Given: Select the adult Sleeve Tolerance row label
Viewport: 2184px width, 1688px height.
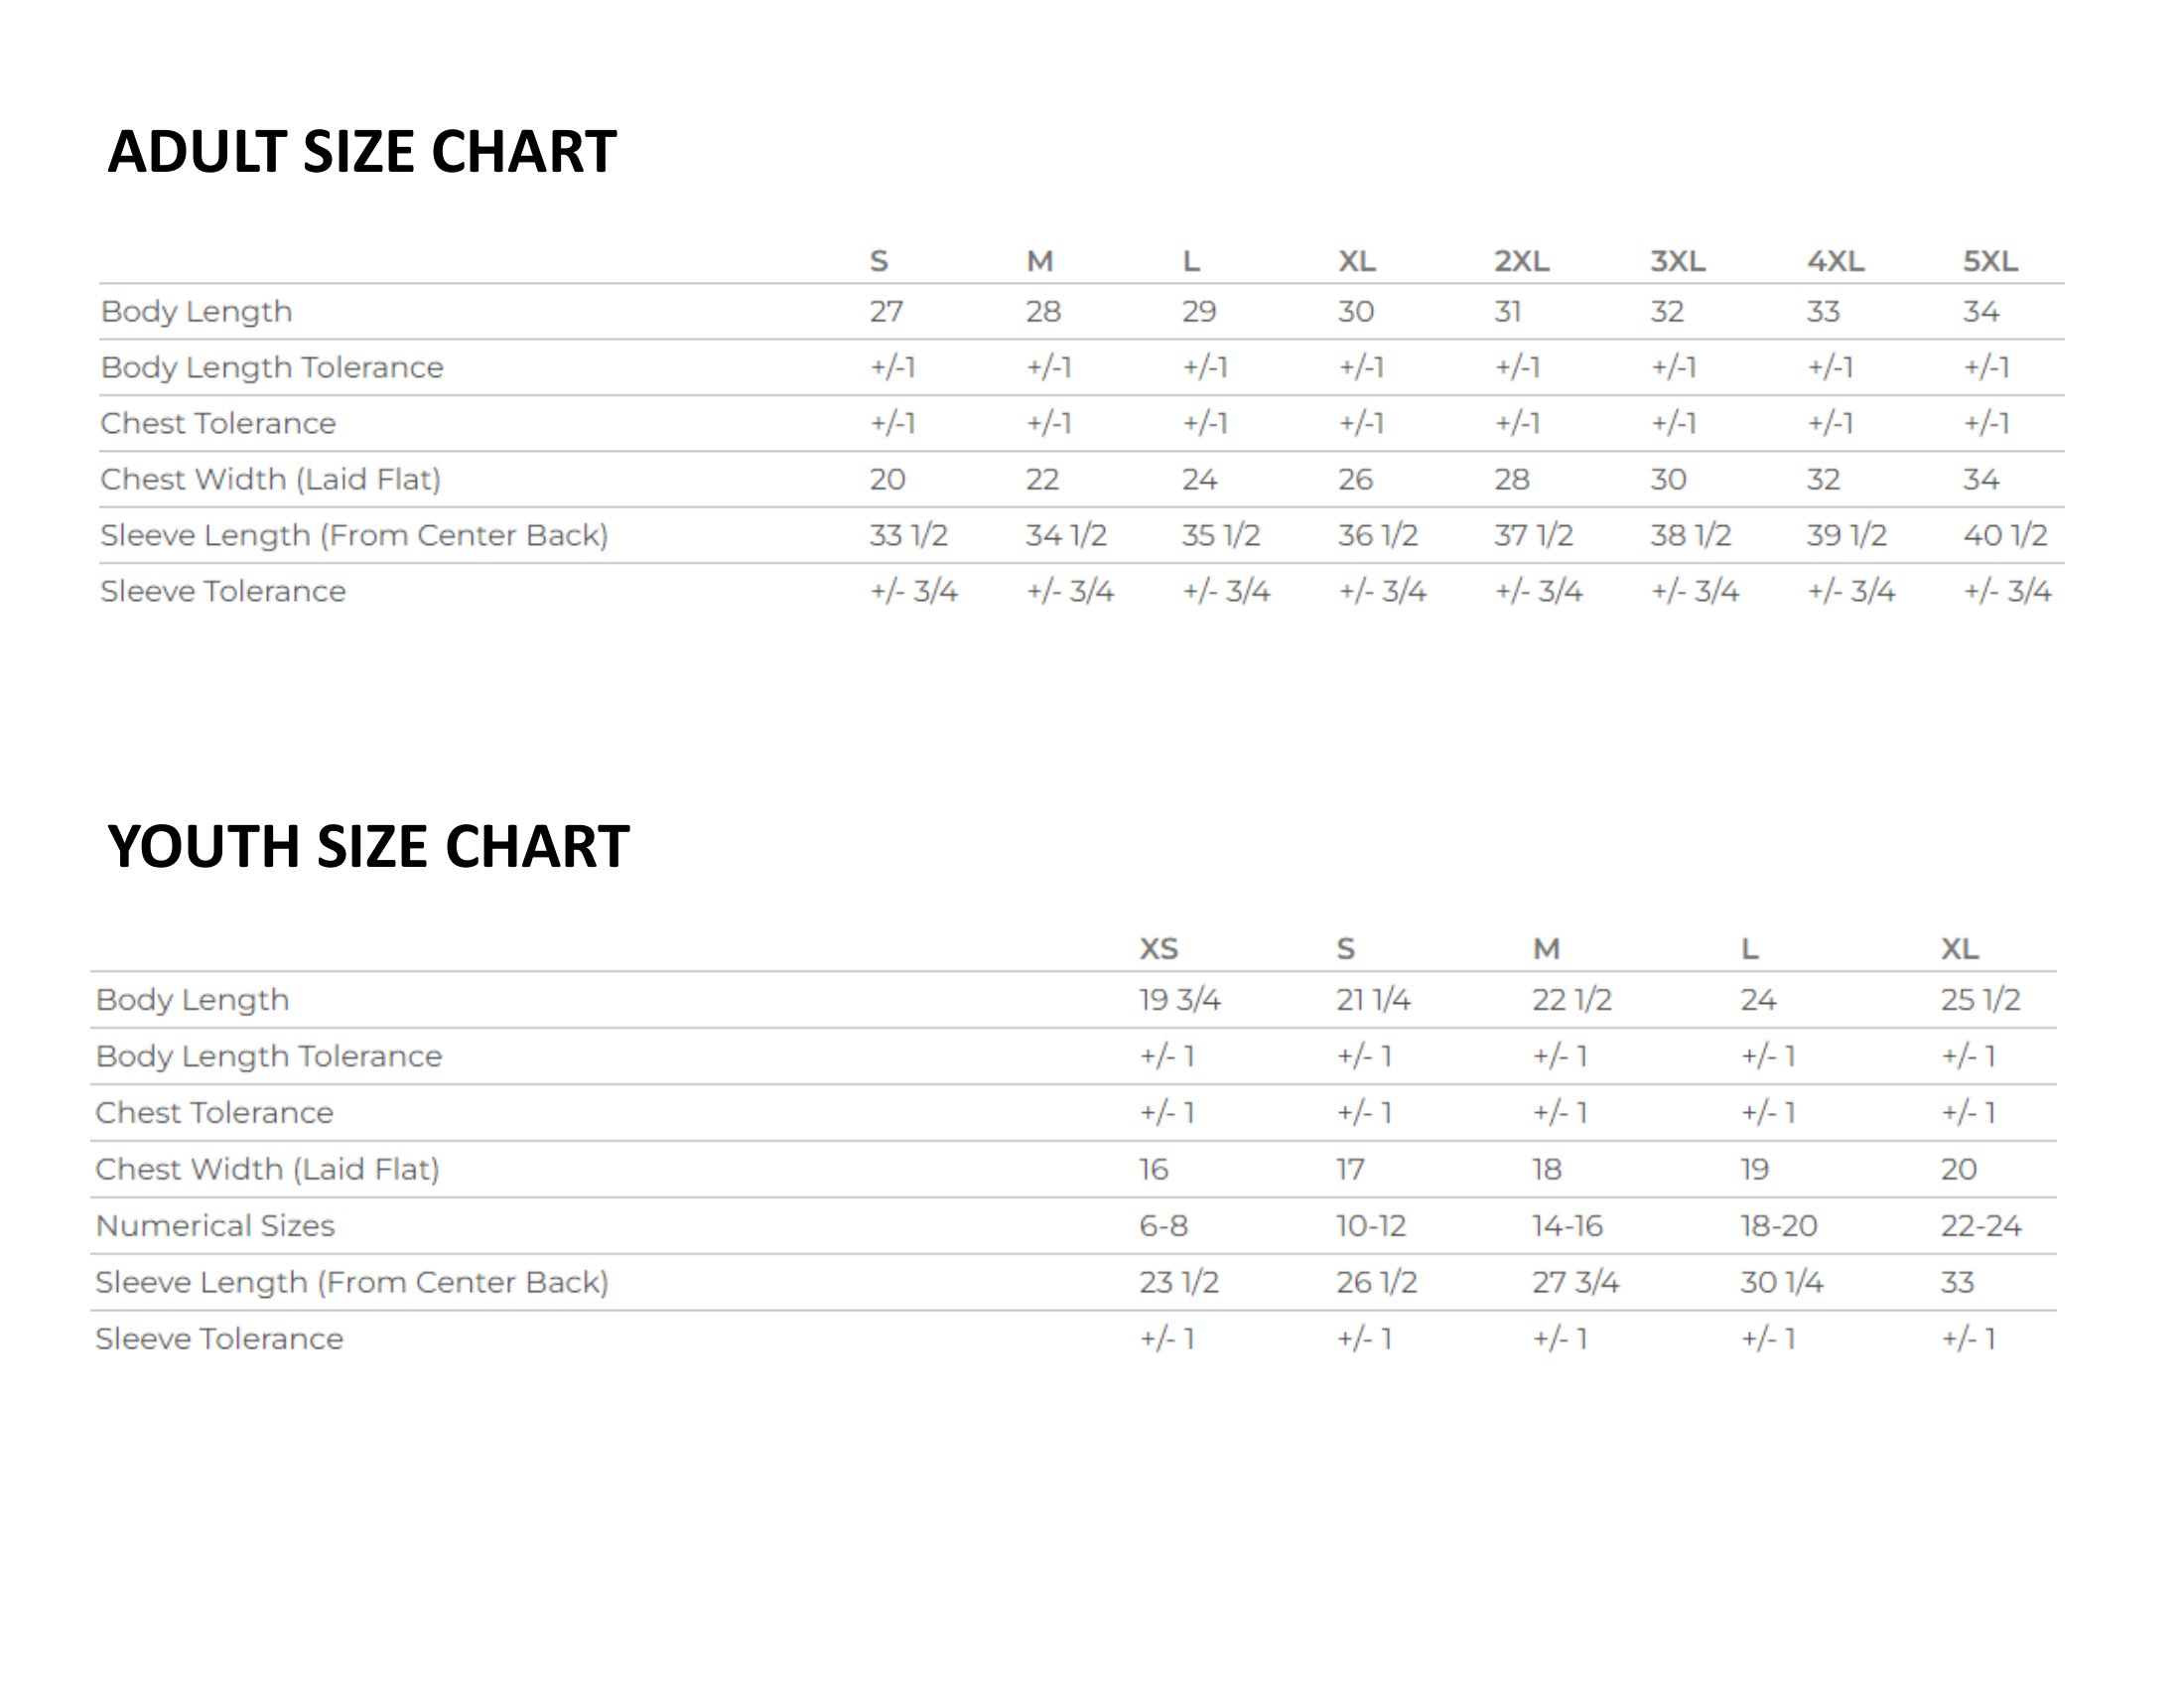Looking at the screenshot, I should point(223,592).
